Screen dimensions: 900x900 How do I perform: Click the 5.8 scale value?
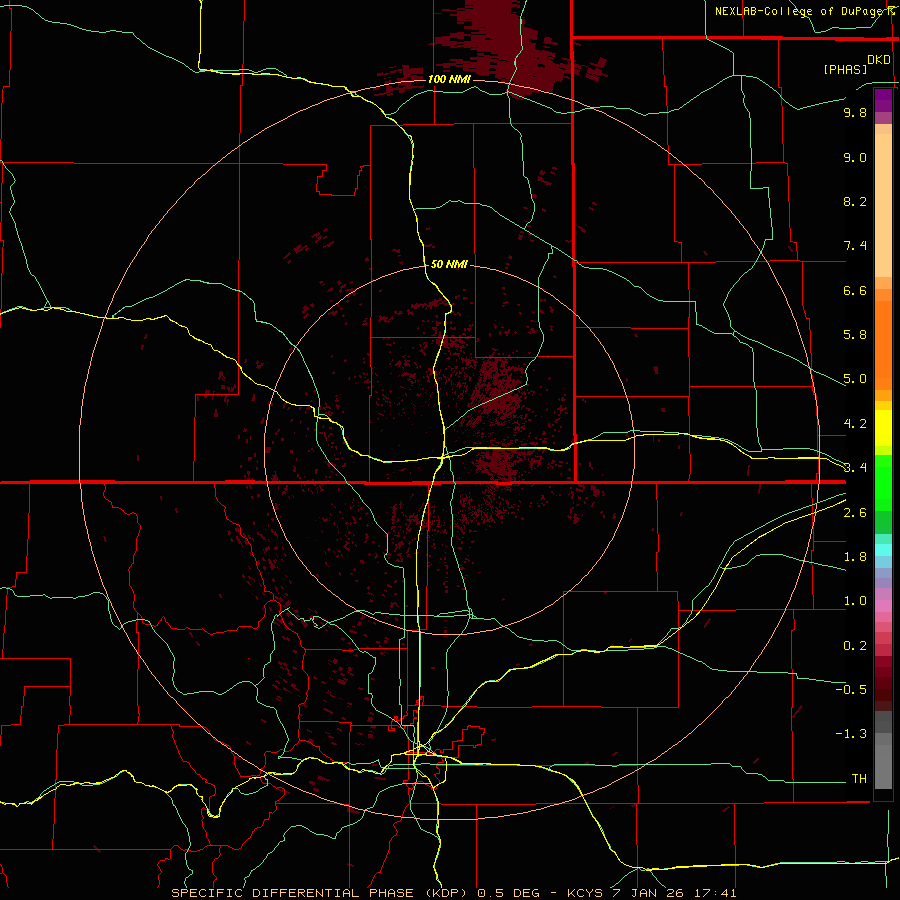coord(855,335)
